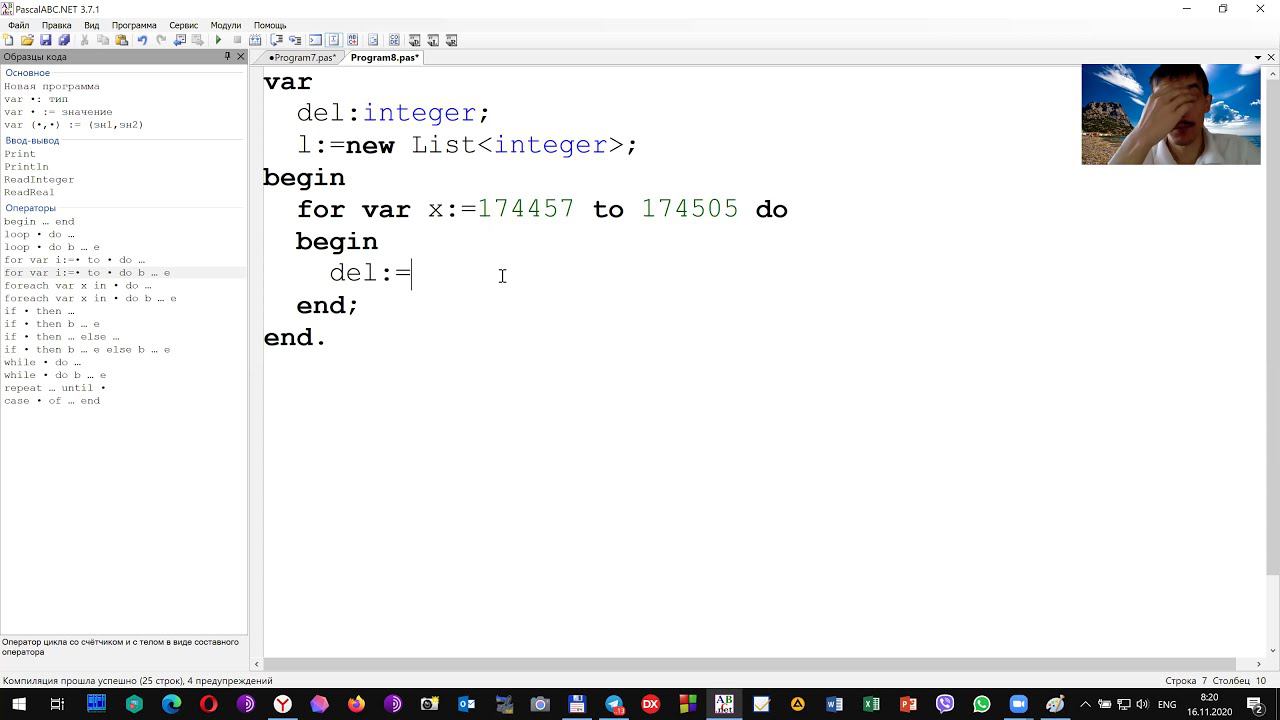The height and width of the screenshot is (720, 1280).
Task: Open the Модули menu
Action: [226, 25]
